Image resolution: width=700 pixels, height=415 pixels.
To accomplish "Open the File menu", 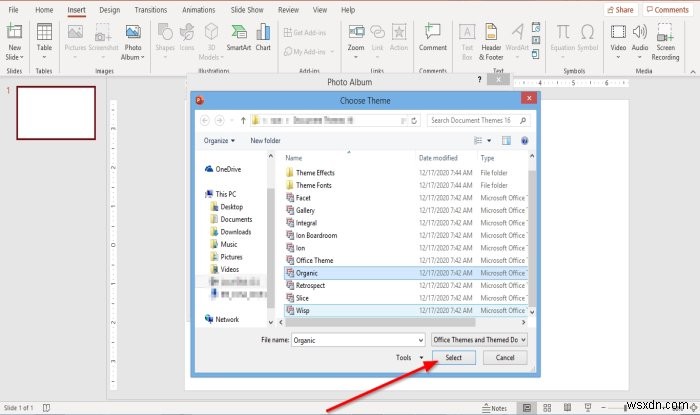I will click(x=13, y=9).
